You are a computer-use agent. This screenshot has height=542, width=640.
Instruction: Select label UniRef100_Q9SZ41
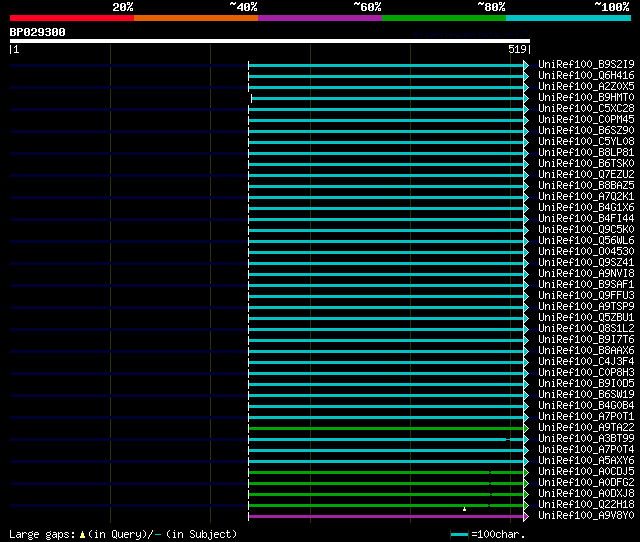point(586,262)
